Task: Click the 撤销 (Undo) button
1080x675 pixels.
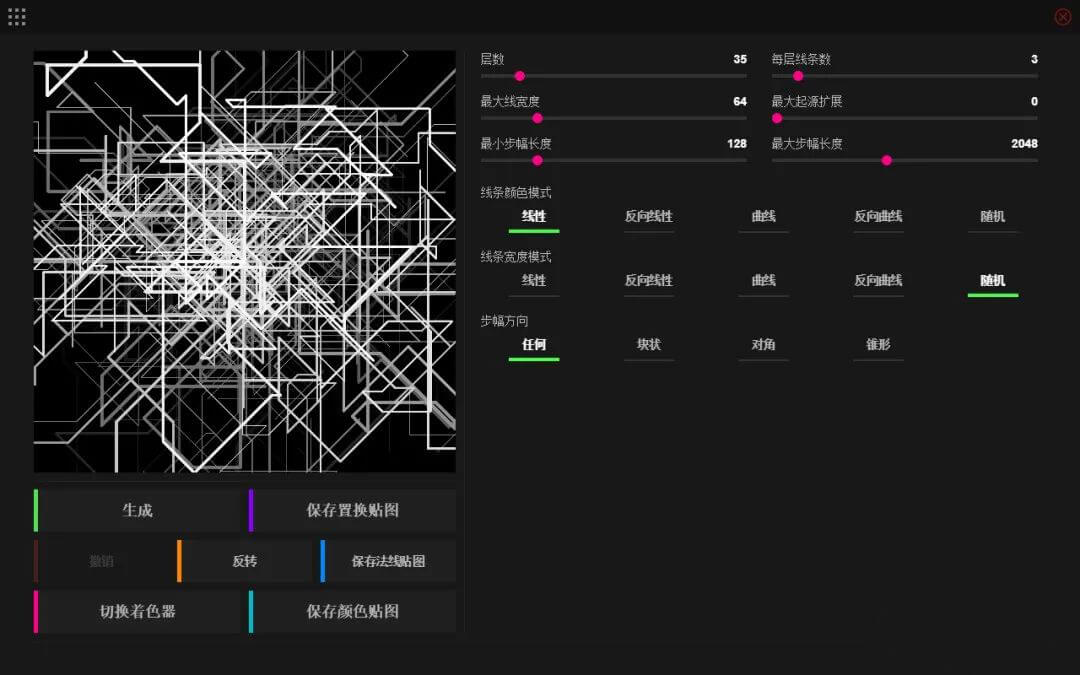Action: pos(101,561)
